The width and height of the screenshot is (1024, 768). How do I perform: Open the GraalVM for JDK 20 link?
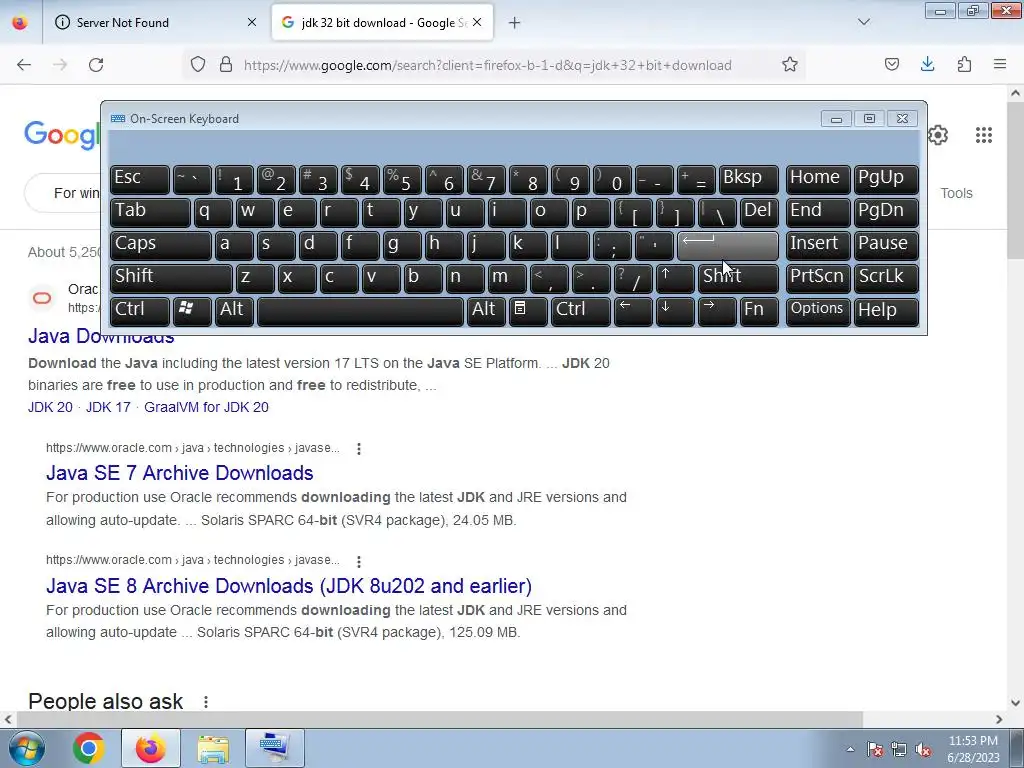(x=206, y=407)
